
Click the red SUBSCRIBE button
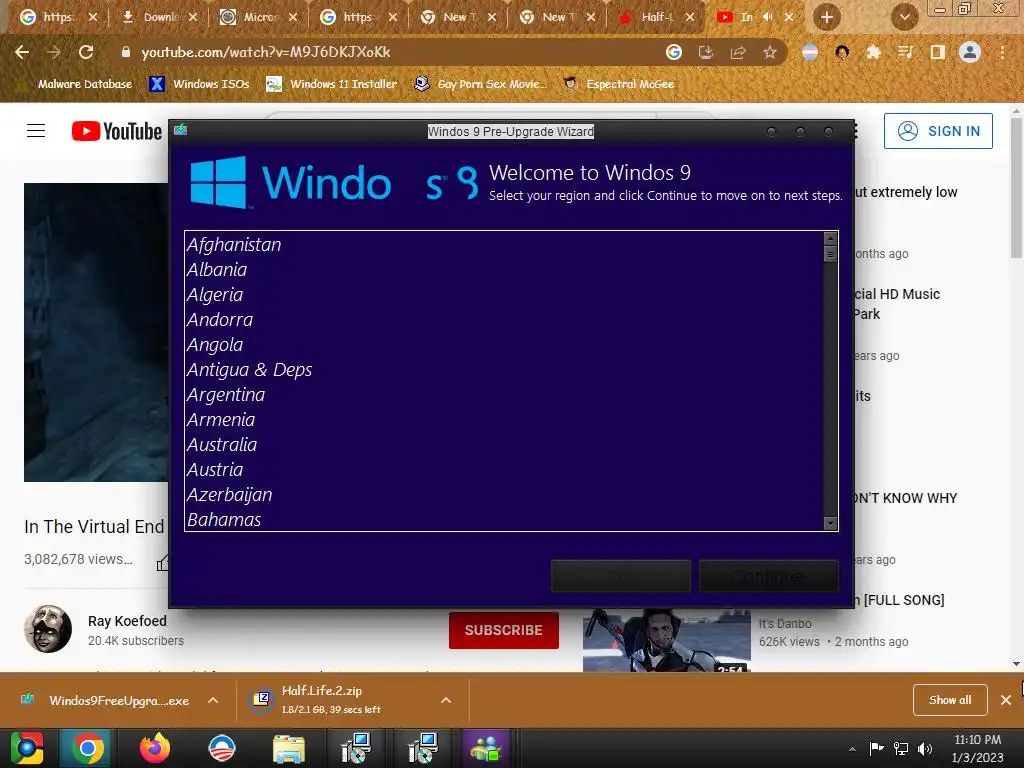click(504, 630)
